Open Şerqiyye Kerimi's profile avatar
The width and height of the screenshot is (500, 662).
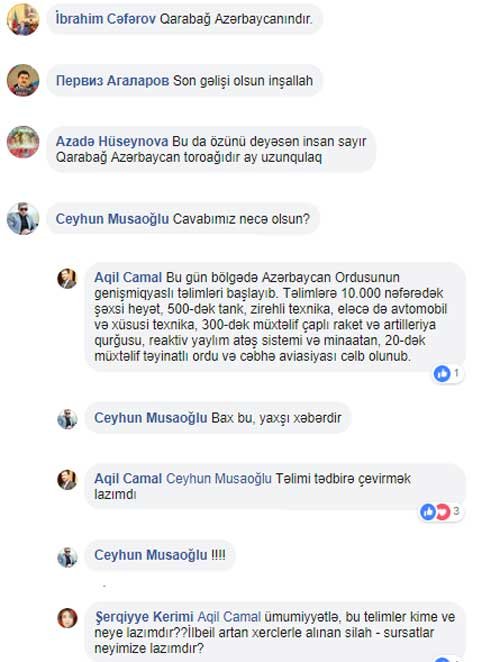point(67,618)
